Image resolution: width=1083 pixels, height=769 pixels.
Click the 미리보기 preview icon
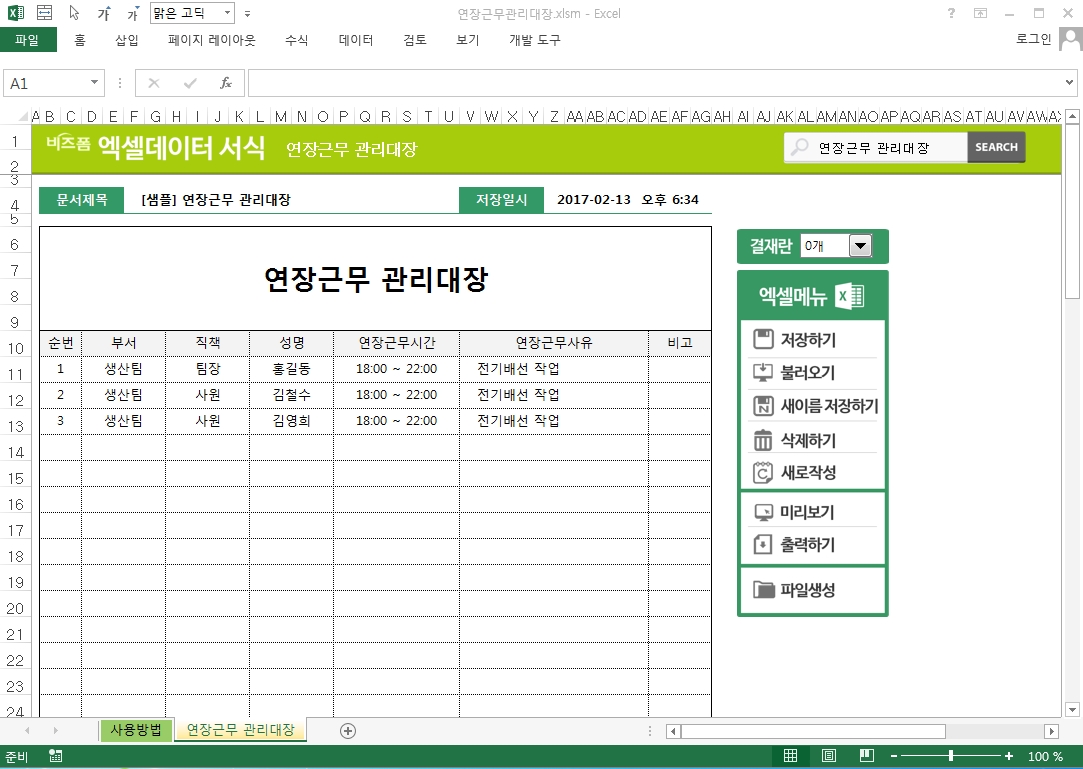point(763,512)
